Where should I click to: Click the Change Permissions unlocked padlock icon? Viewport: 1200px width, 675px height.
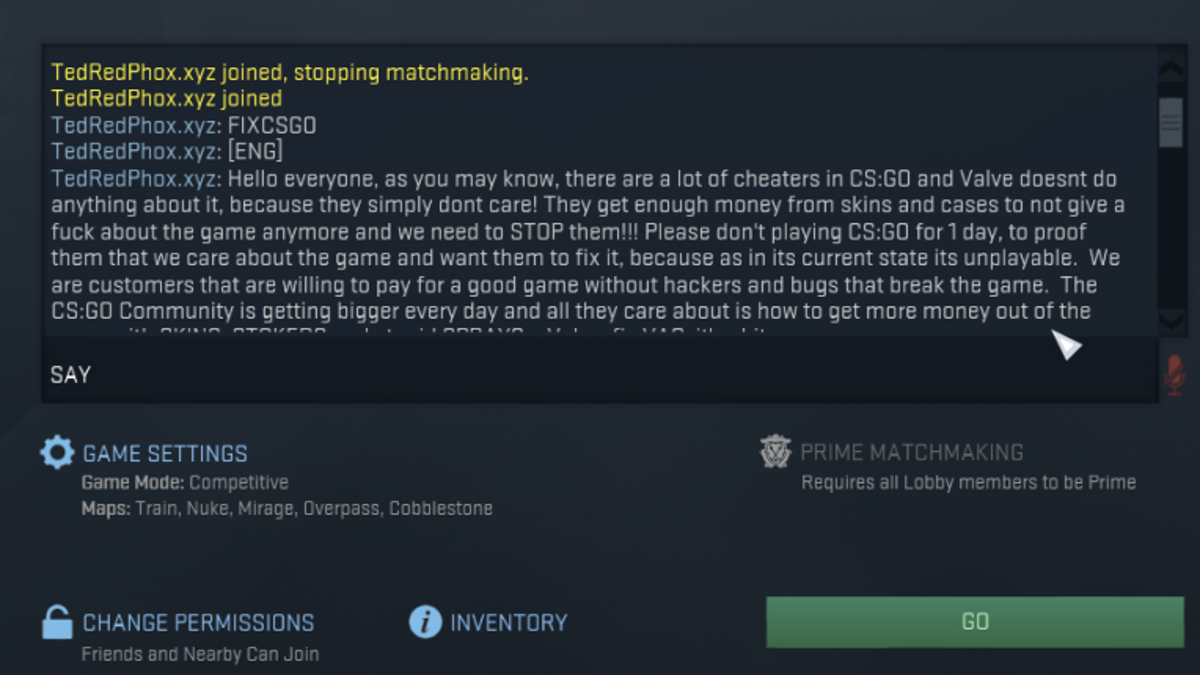click(x=57, y=622)
